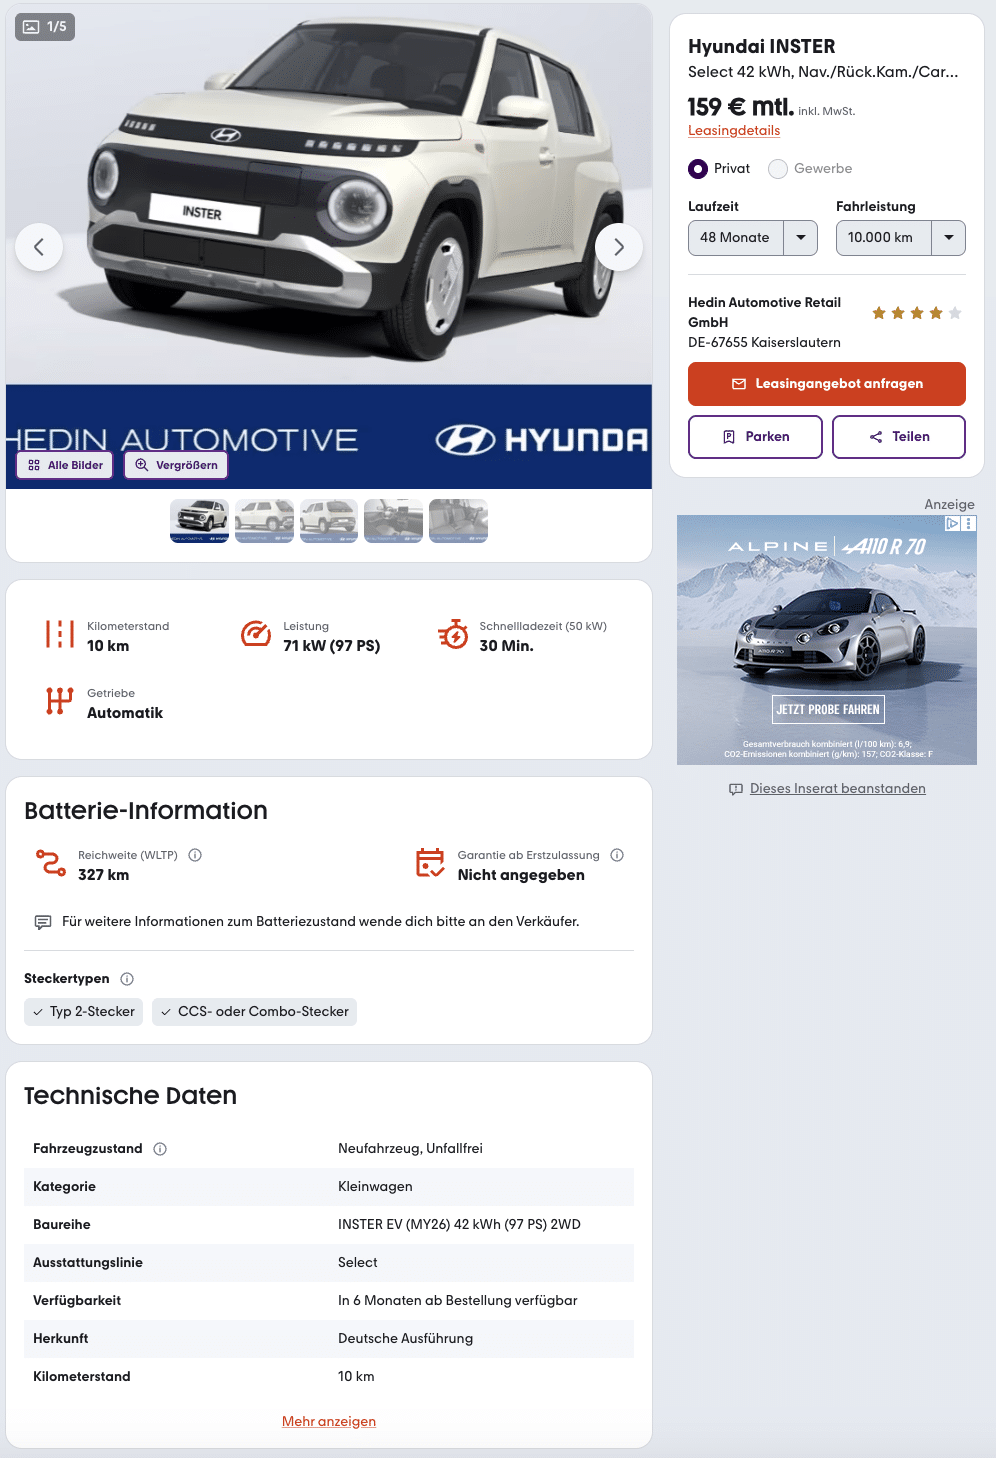Select the Privat radio option

click(698, 169)
